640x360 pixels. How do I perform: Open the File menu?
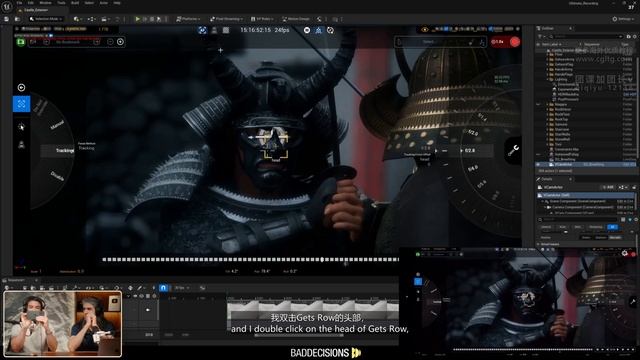[19, 3]
